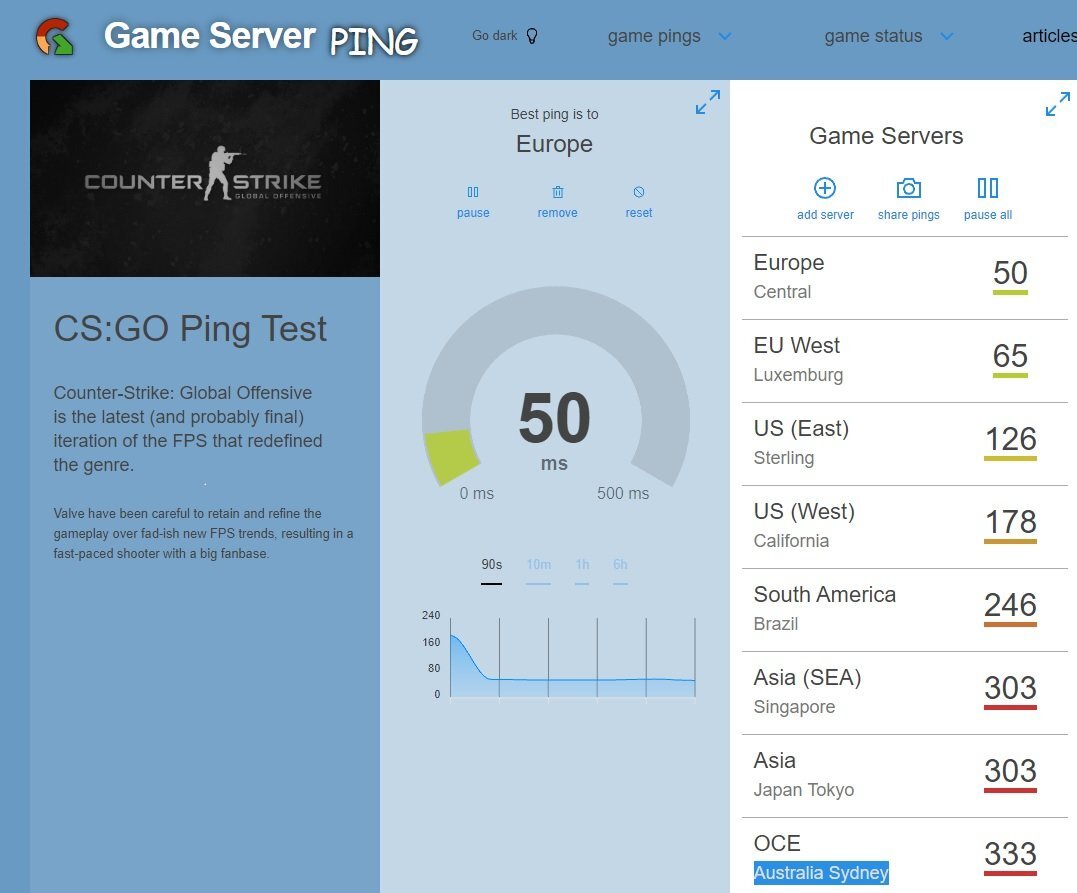Click the green segment of the ping gauge

point(450,456)
